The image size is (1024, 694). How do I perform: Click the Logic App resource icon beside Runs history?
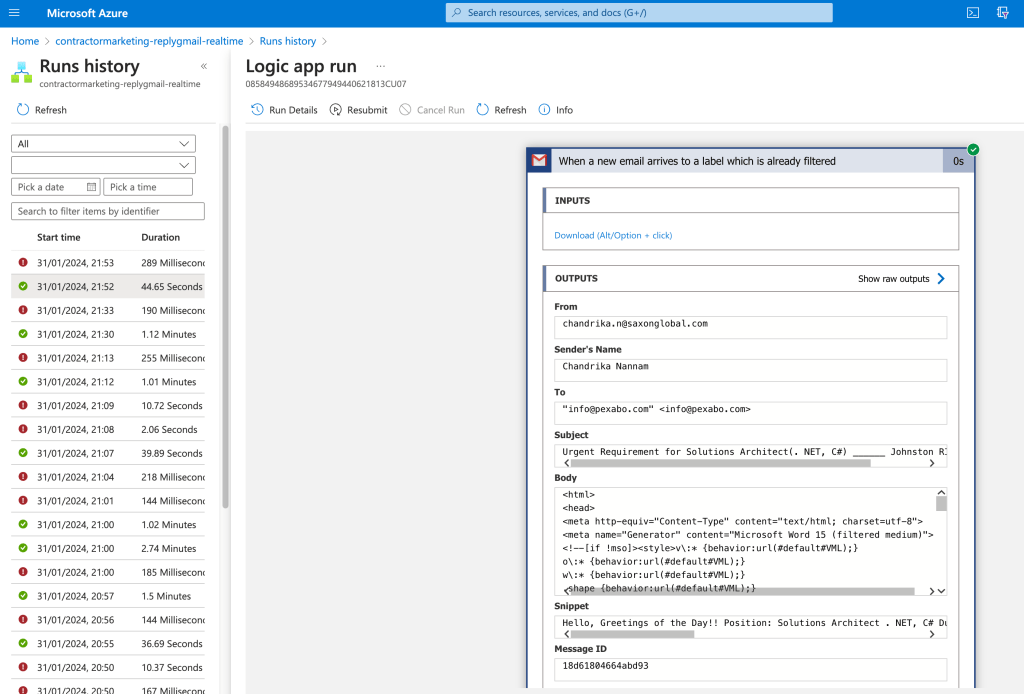coord(22,72)
